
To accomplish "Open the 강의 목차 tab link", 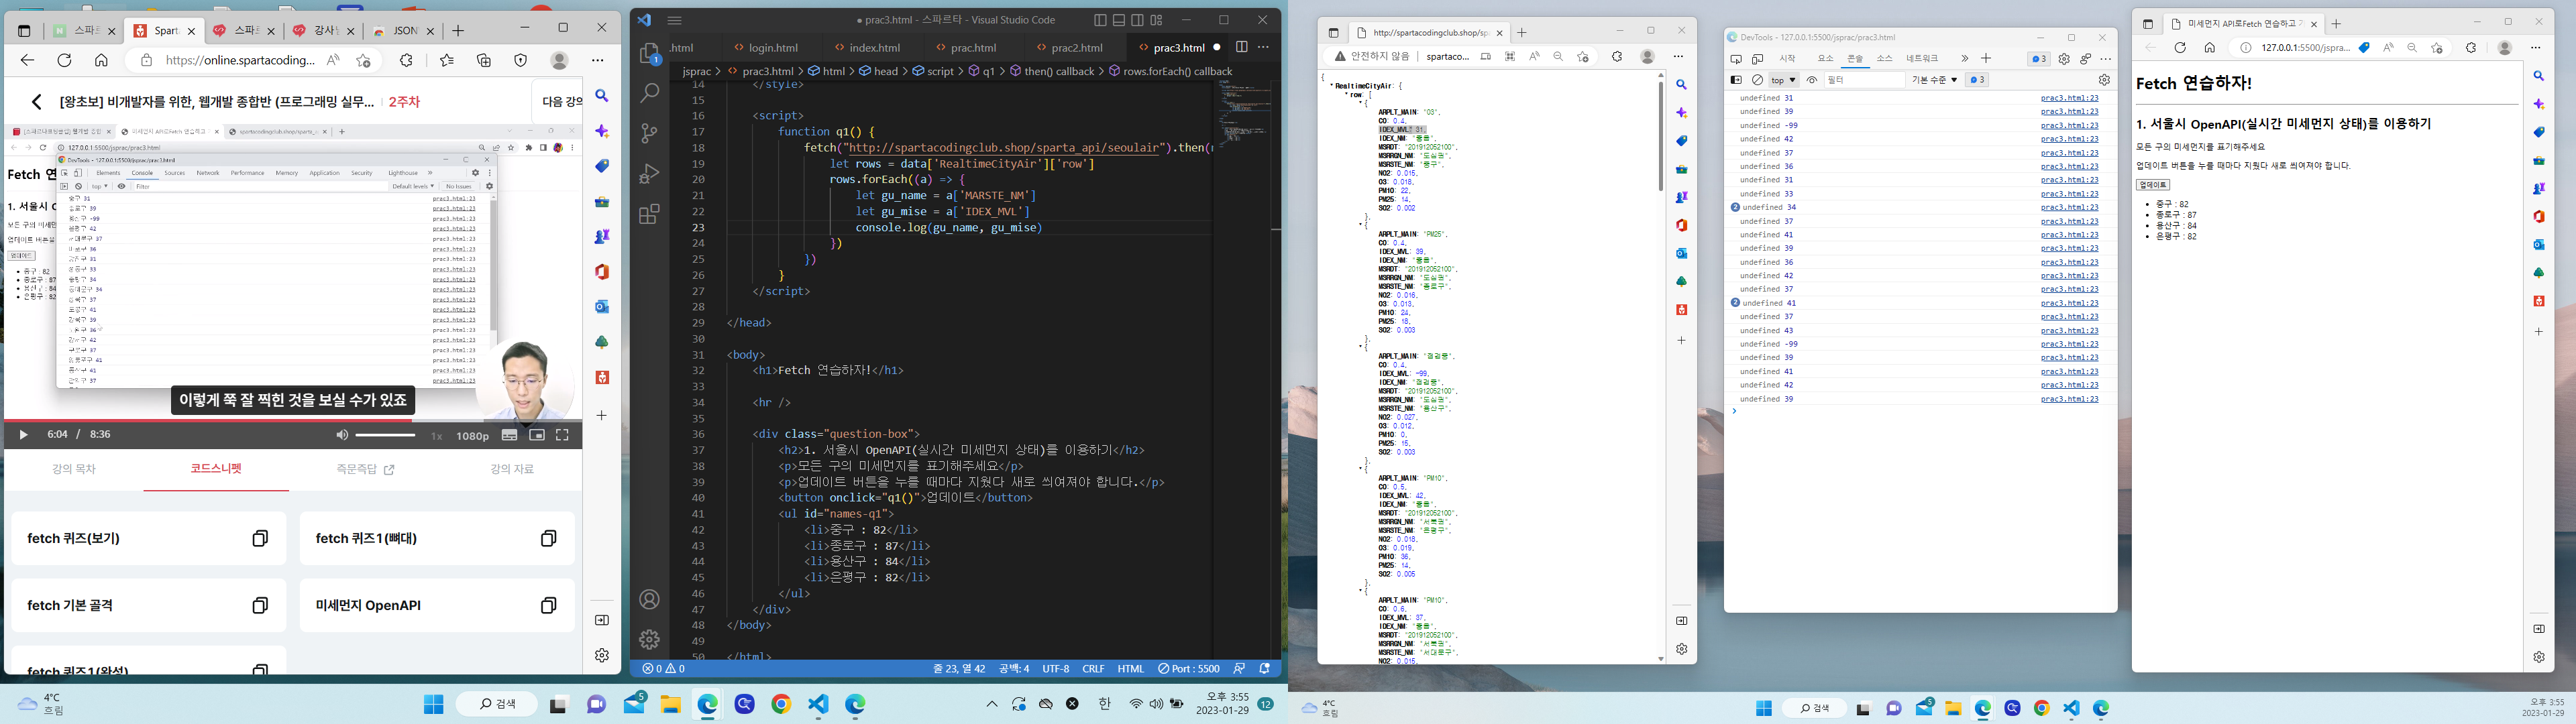I will 74,469.
